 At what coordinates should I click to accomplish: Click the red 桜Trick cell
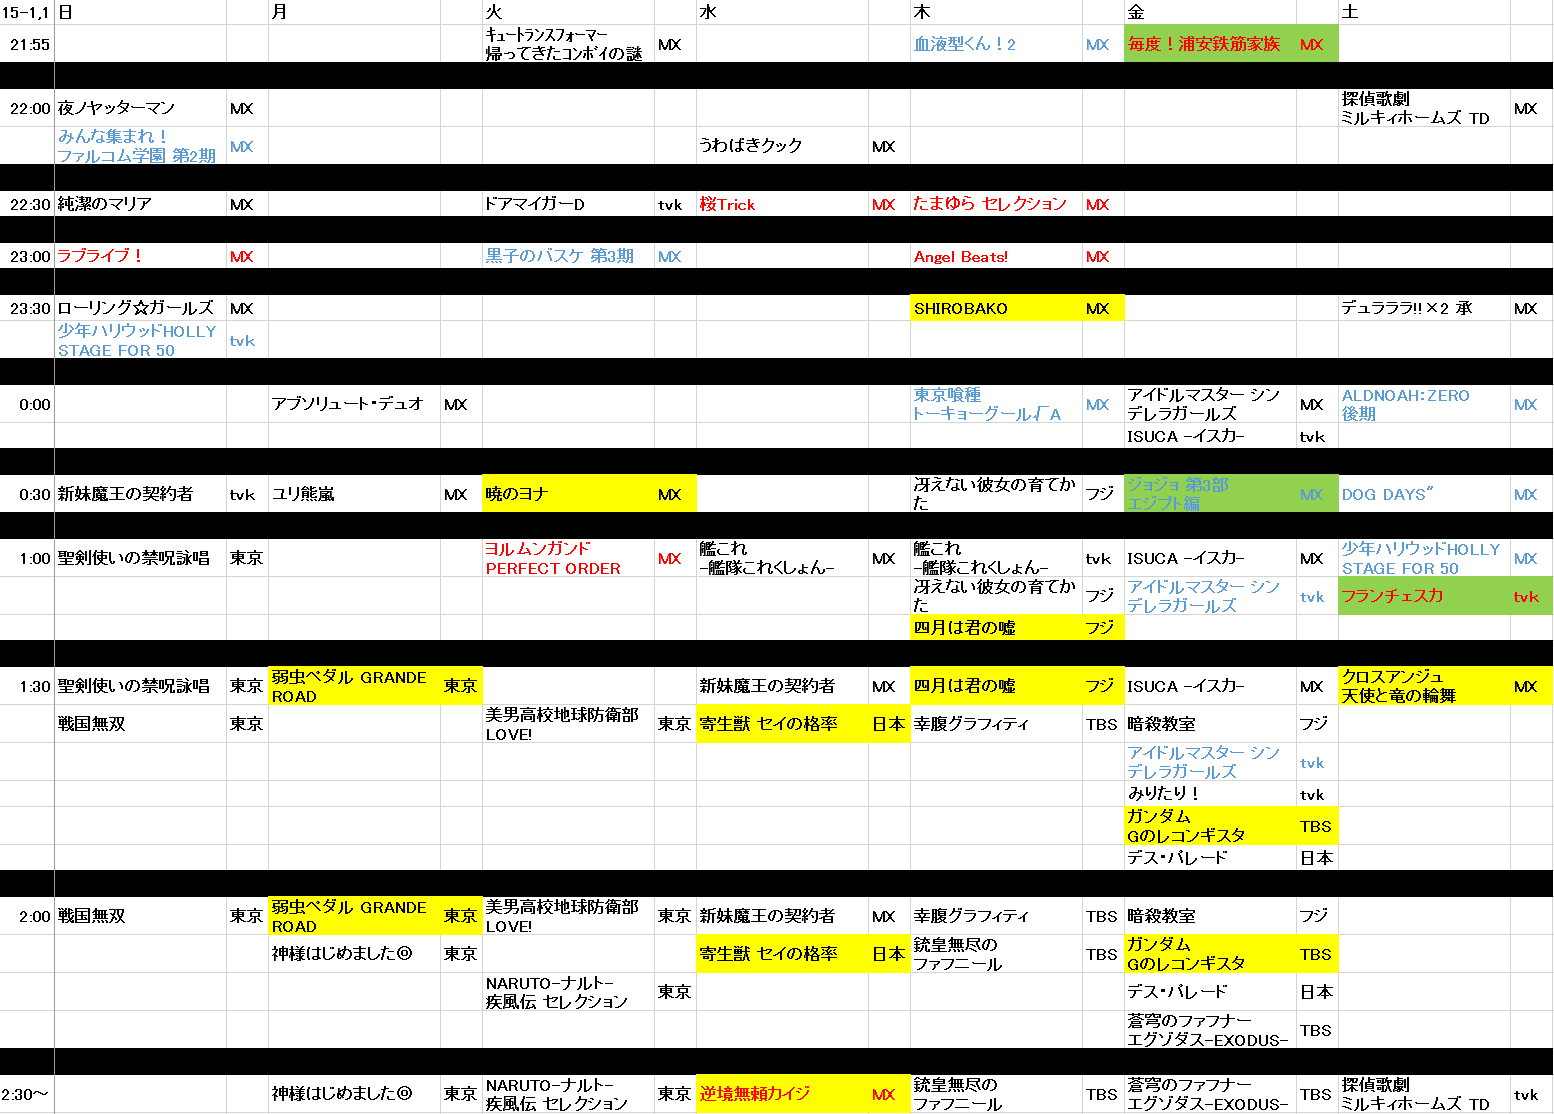click(782, 204)
